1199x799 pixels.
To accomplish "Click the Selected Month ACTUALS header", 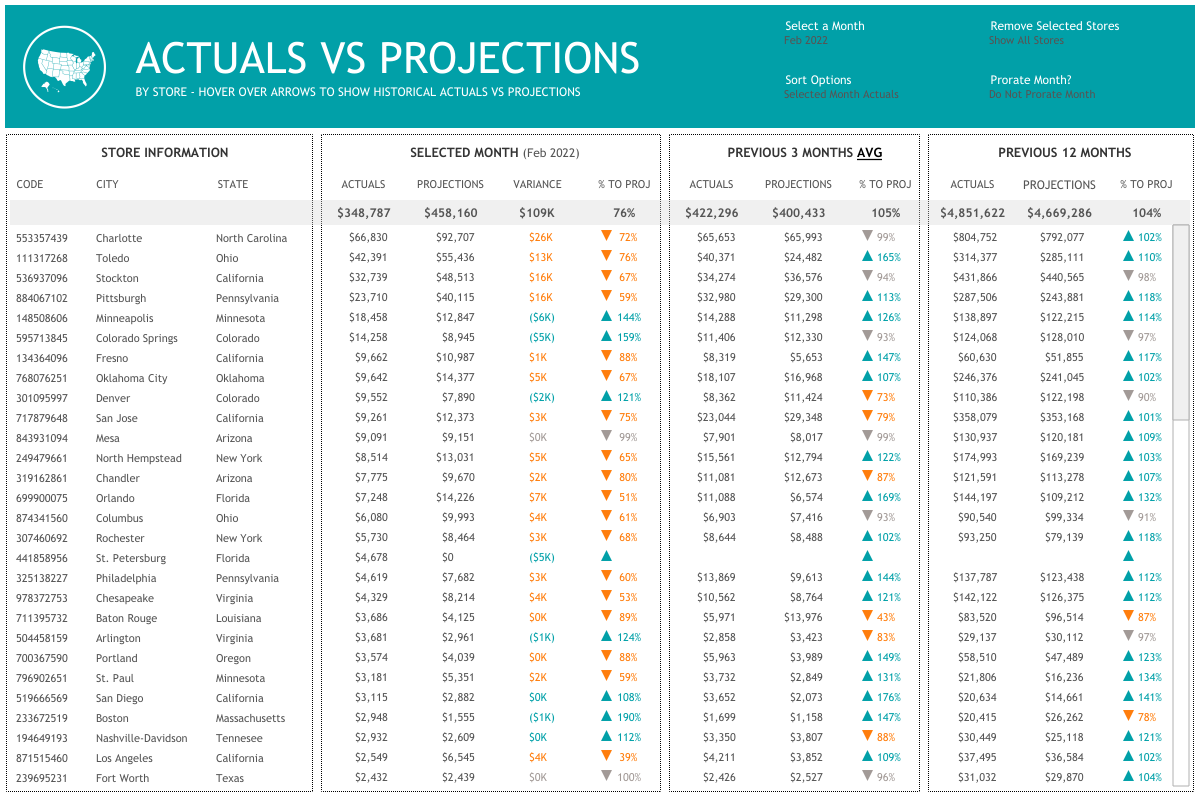I will pyautogui.click(x=363, y=184).
